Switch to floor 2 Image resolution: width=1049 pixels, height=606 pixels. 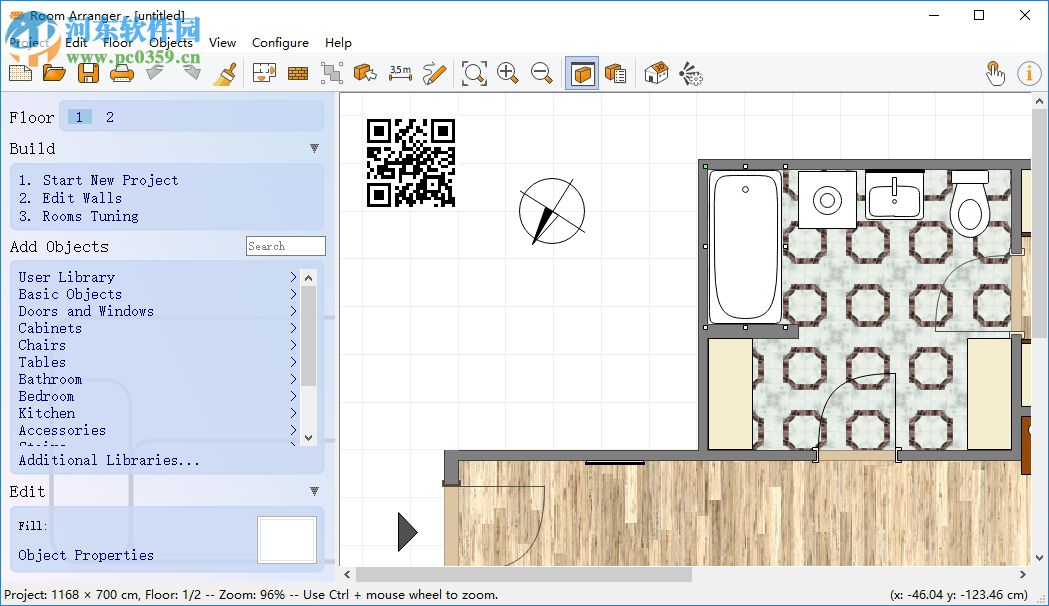click(110, 117)
